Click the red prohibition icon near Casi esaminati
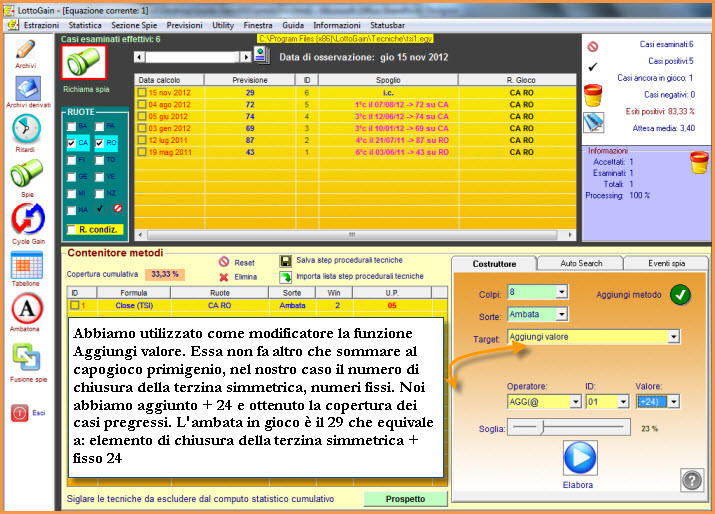Image resolution: width=715 pixels, height=514 pixels. click(x=592, y=47)
